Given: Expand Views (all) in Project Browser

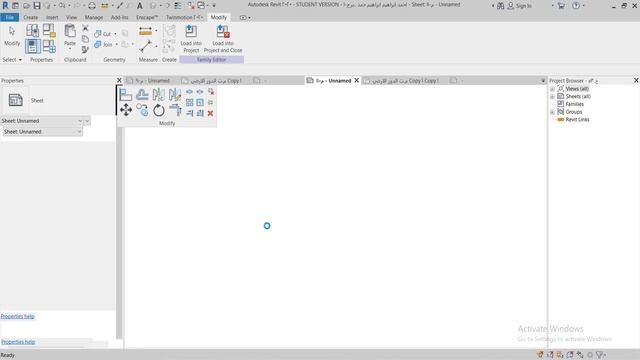Looking at the screenshot, I should tap(552, 89).
